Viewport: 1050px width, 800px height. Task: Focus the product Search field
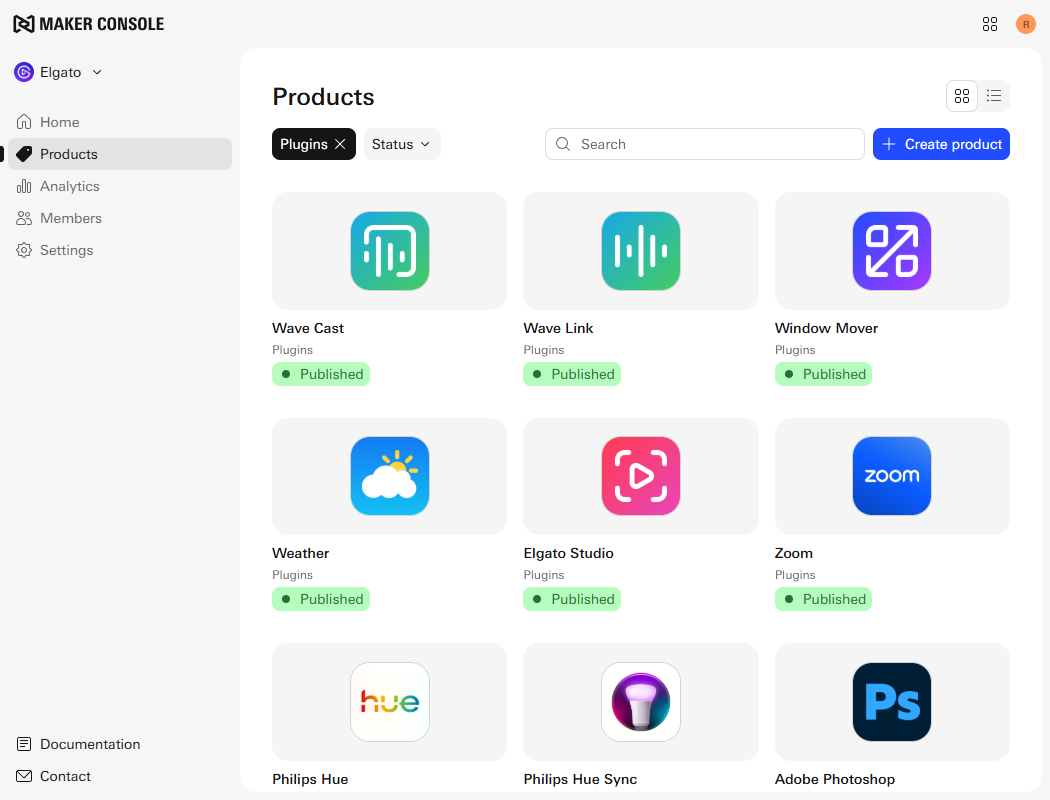(x=715, y=144)
